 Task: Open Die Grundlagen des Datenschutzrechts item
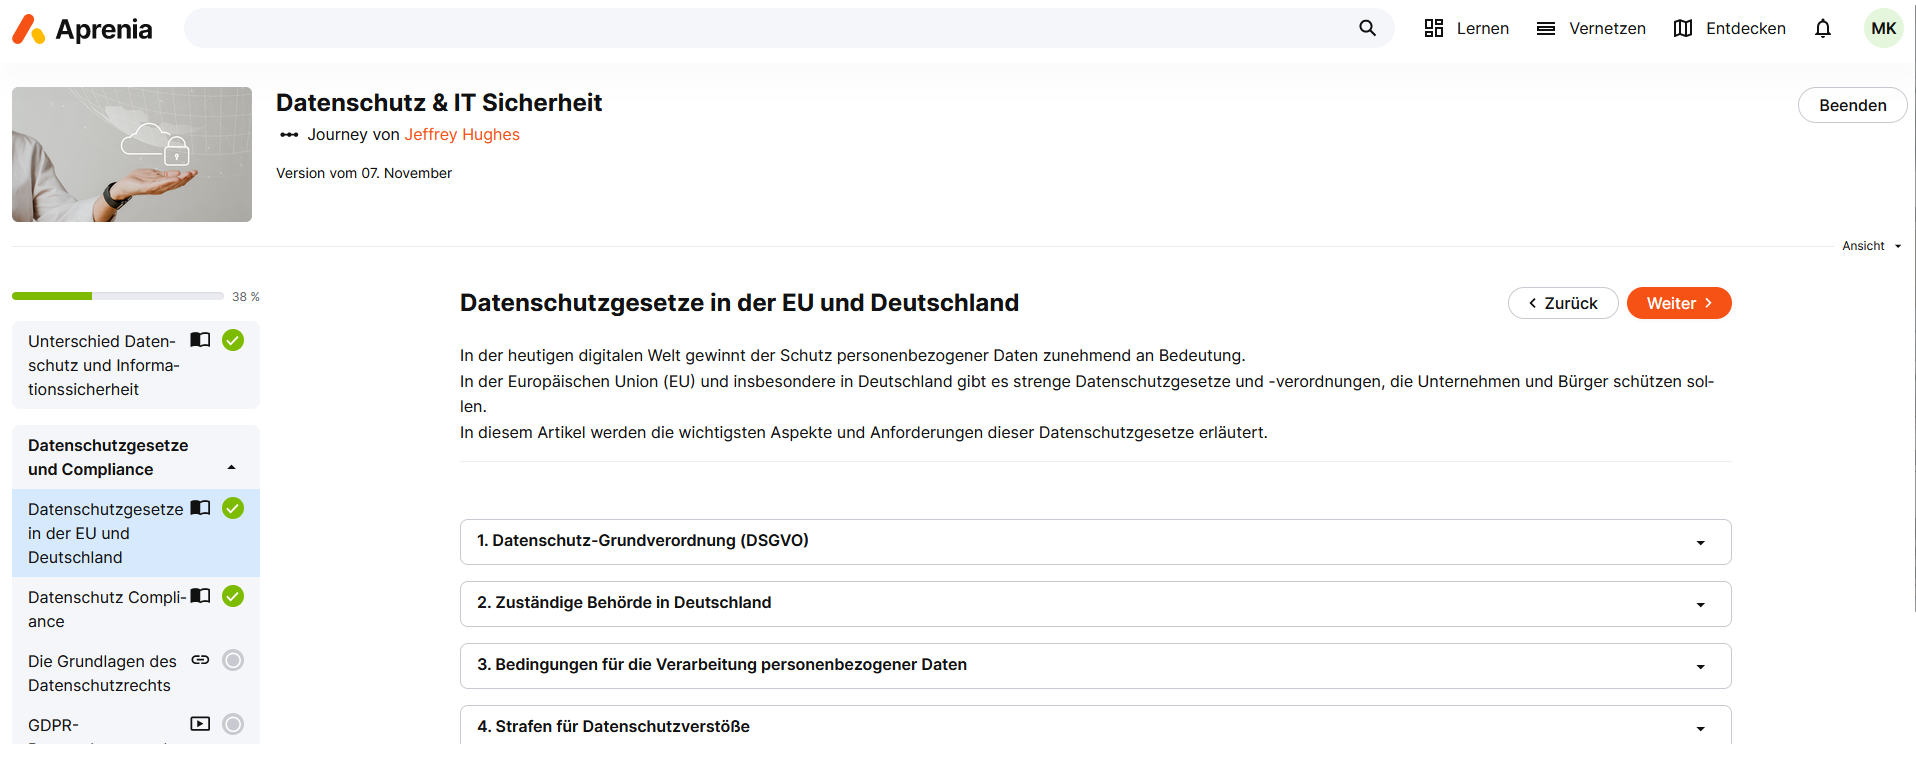pos(136,673)
